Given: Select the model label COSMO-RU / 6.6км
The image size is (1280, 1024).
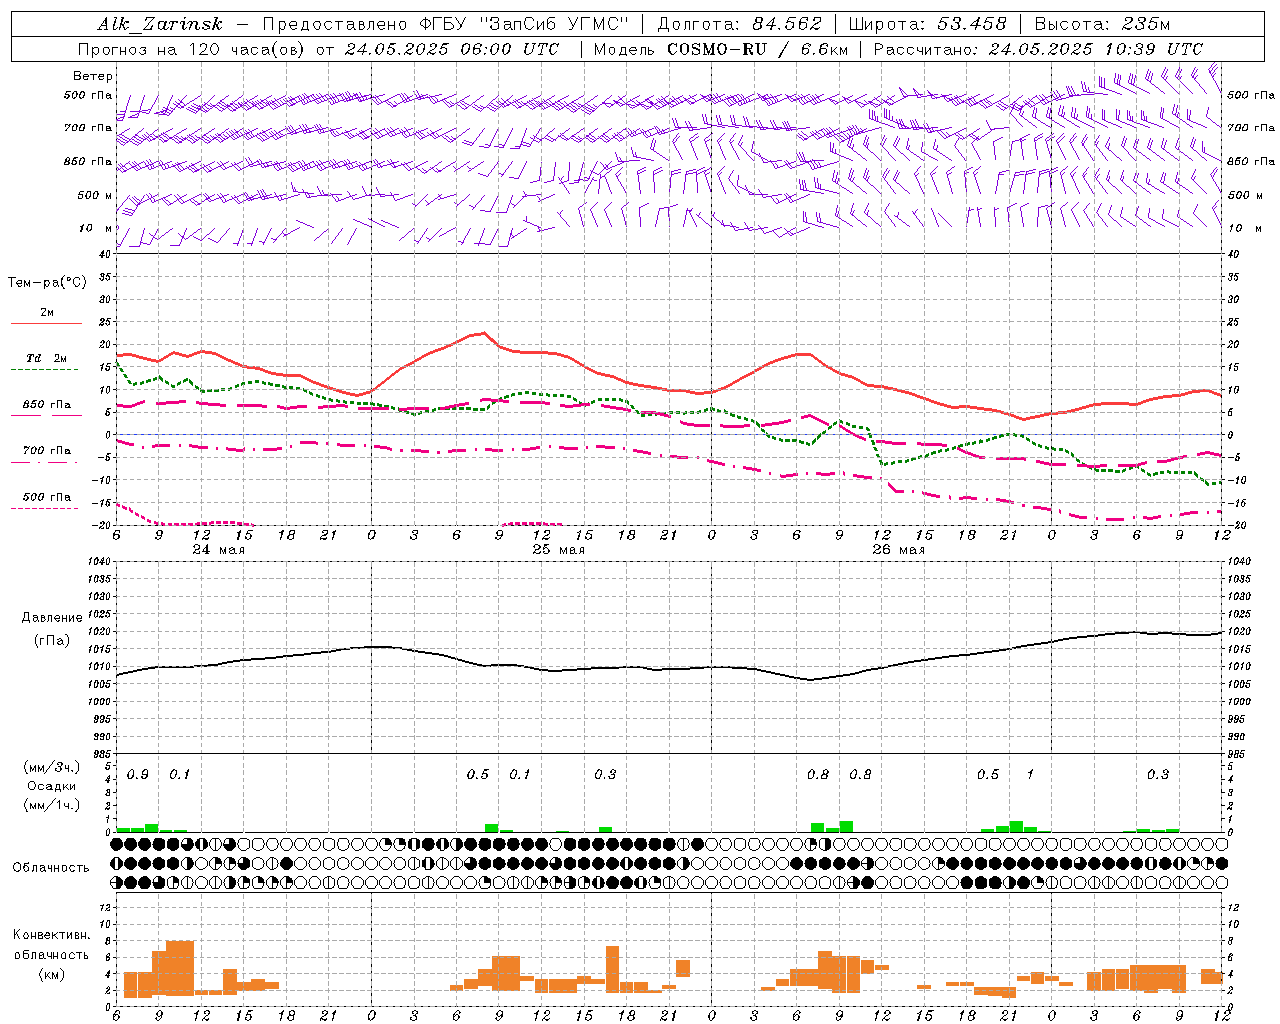Looking at the screenshot, I should click(758, 49).
